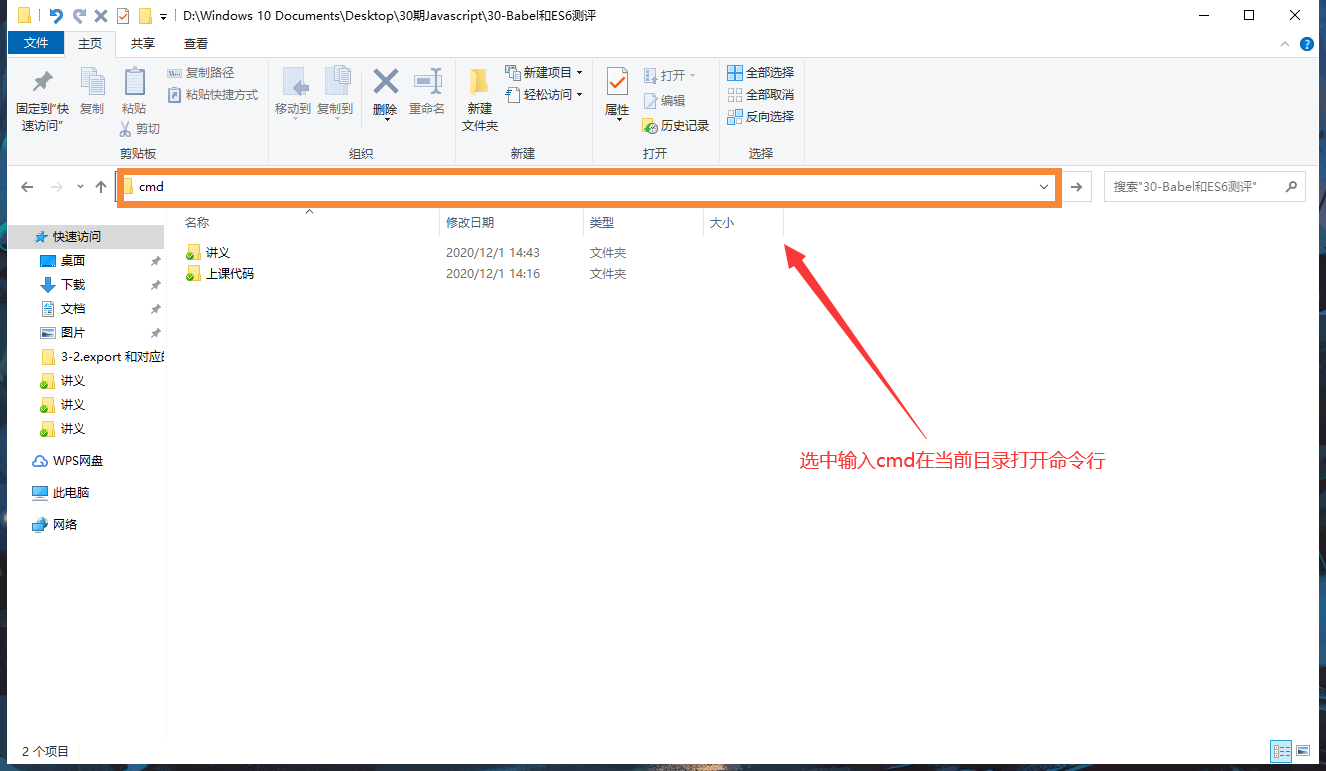Open Customize Quick Access Toolbar arrow
Image resolution: width=1326 pixels, height=771 pixels.
(163, 17)
